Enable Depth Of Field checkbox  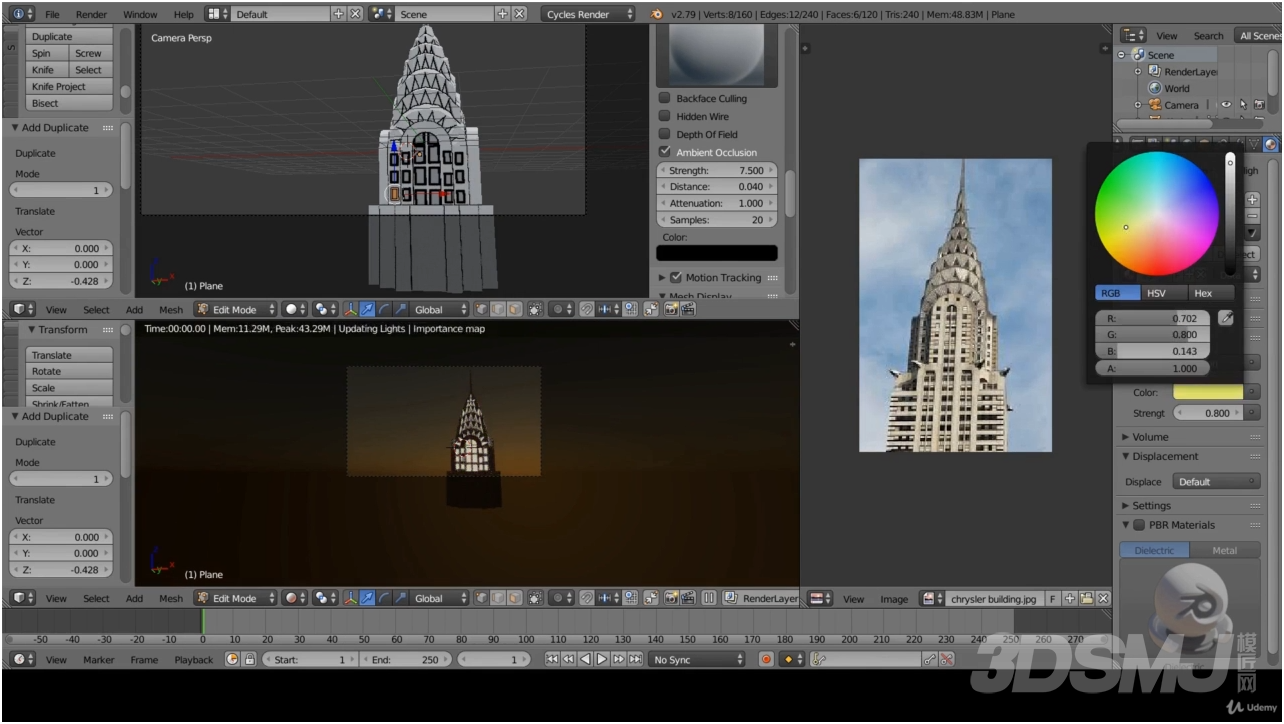(664, 134)
